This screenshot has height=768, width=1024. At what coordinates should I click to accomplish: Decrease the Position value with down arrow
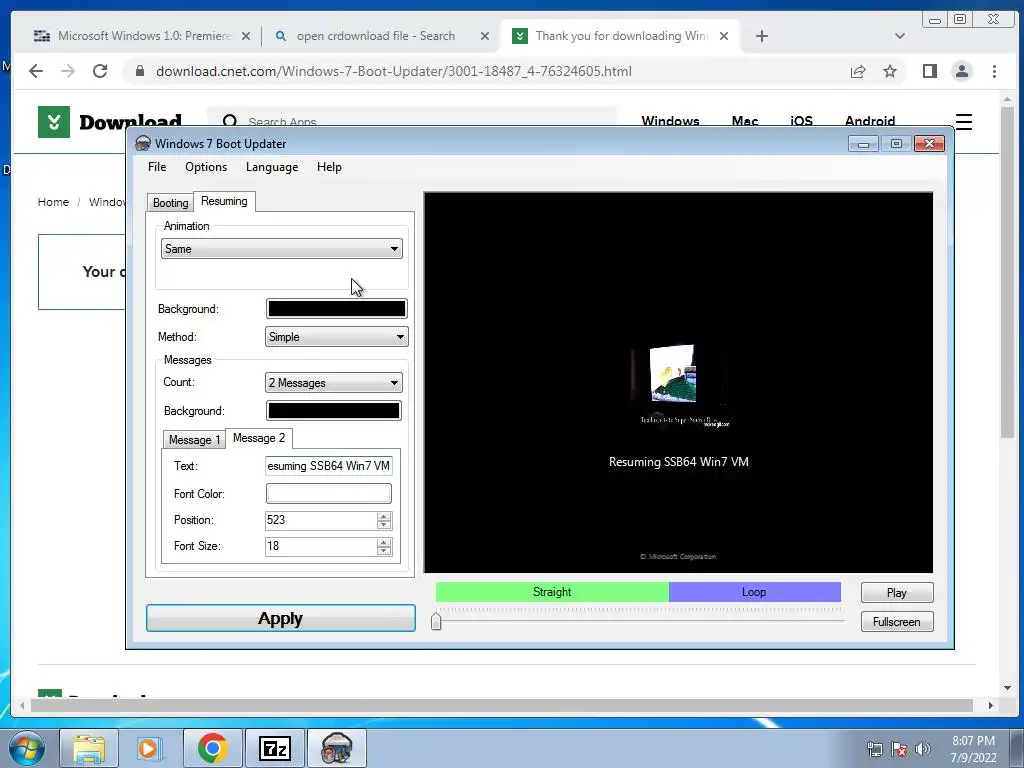coord(384,525)
